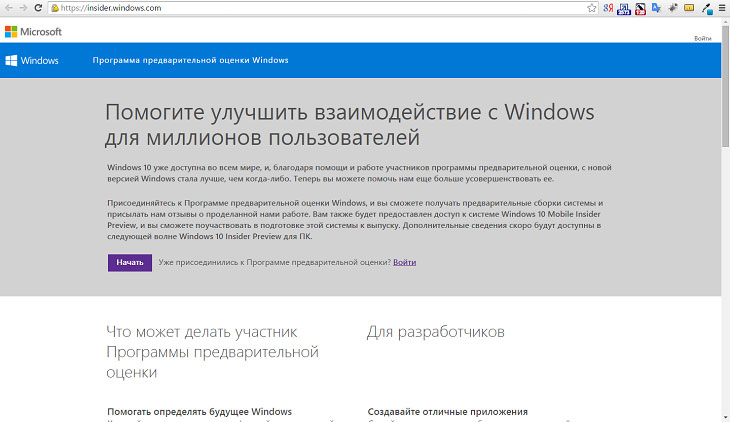Open Программа предварительной оценки Windows in the nav bar
This screenshot has width=730, height=422.
(x=190, y=60)
